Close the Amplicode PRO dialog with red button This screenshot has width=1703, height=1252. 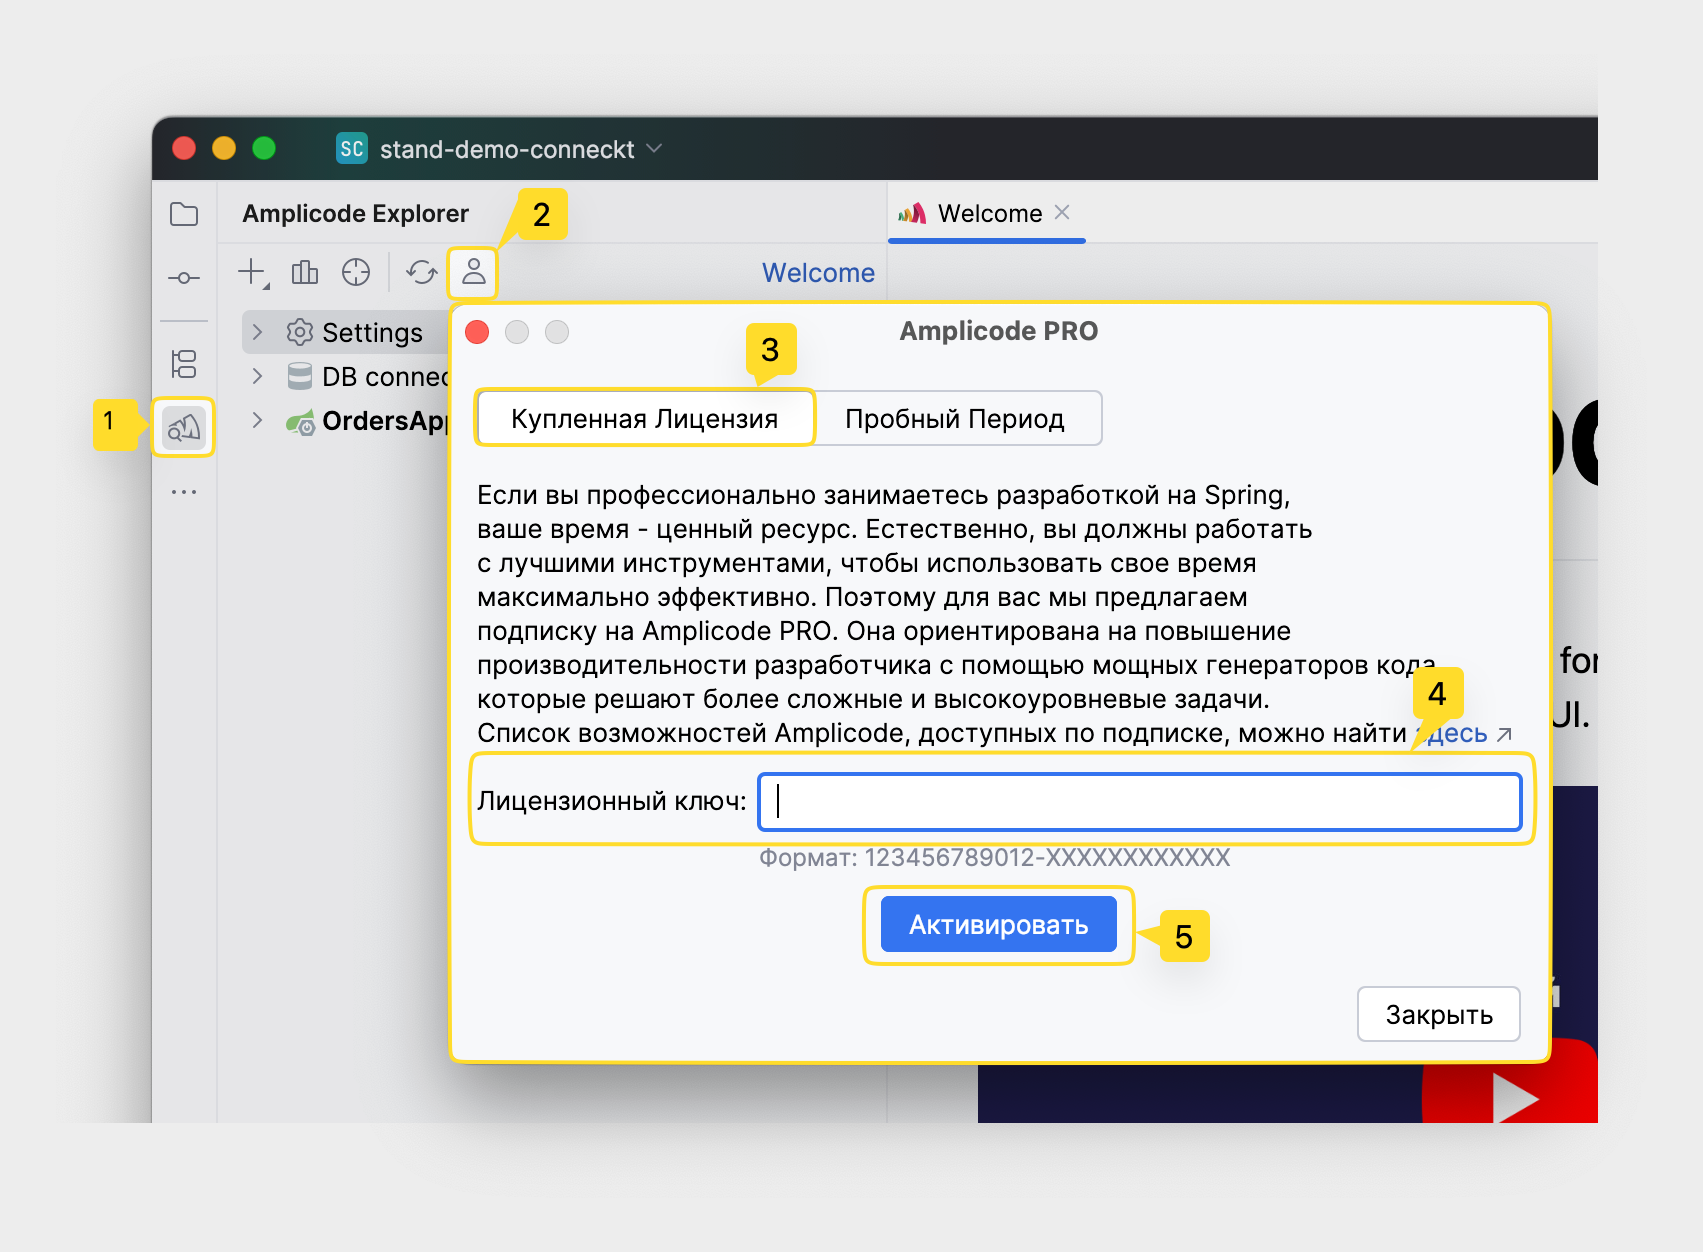tap(477, 332)
